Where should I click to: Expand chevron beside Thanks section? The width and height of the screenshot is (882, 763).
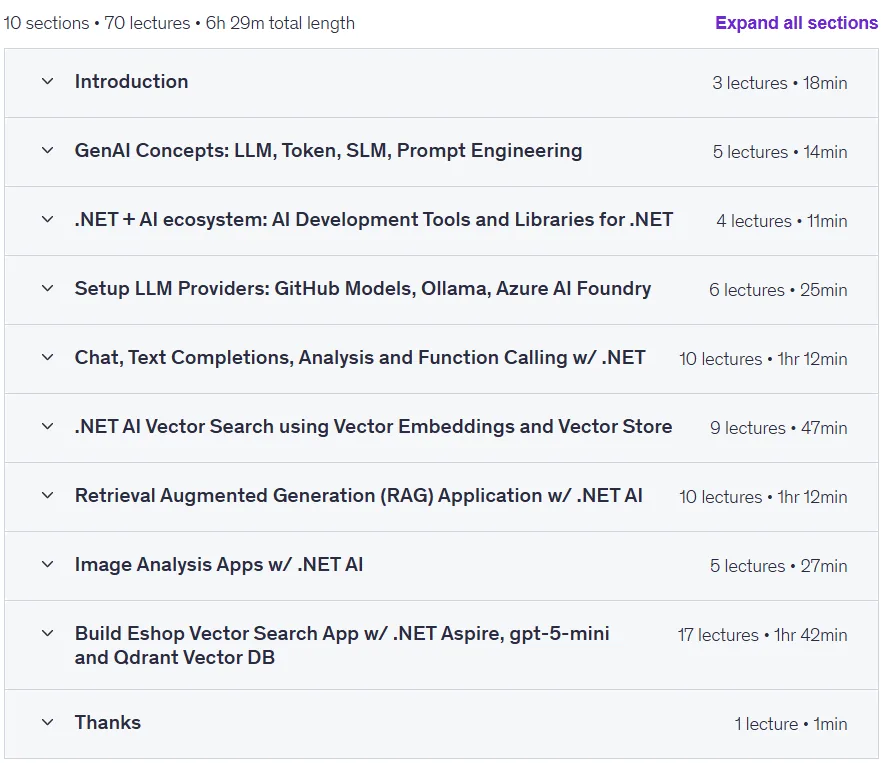pos(48,722)
